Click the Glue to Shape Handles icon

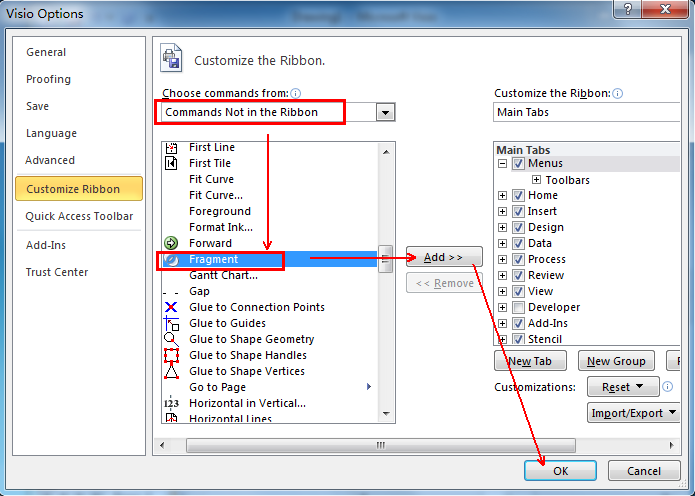pyautogui.click(x=171, y=355)
